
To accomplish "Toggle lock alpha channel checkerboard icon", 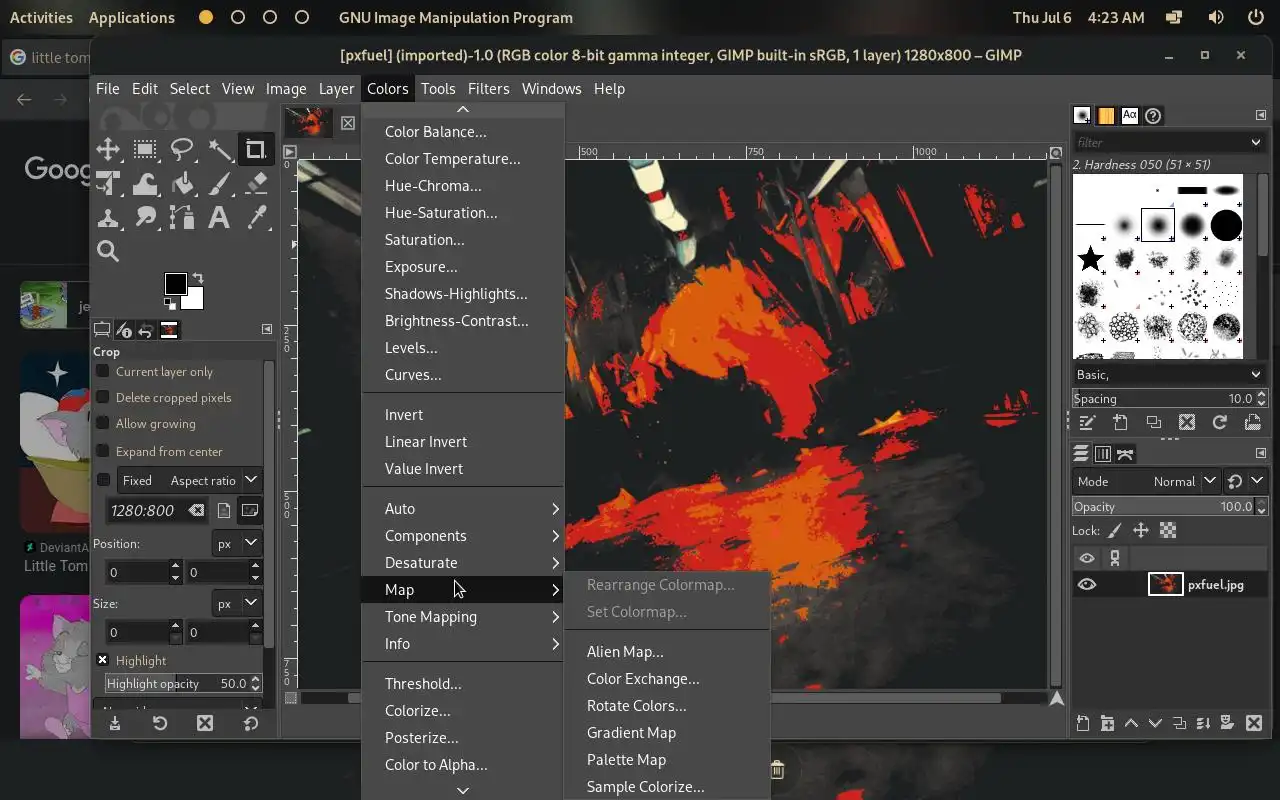I will coord(1168,531).
